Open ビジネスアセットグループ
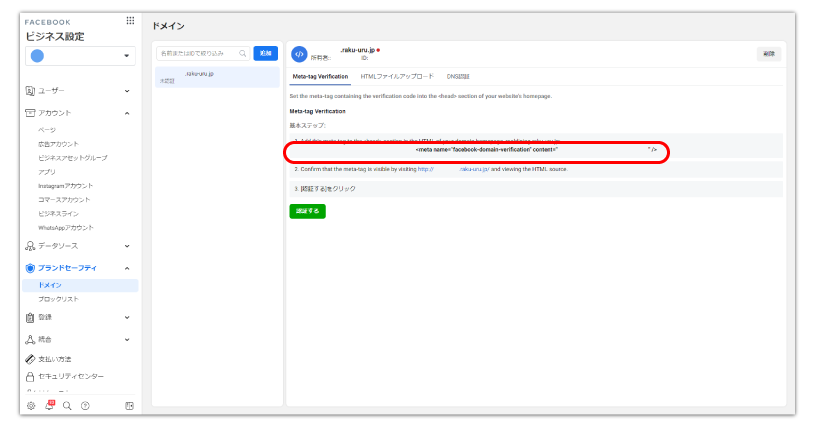This screenshot has width=820, height=423. point(72,158)
